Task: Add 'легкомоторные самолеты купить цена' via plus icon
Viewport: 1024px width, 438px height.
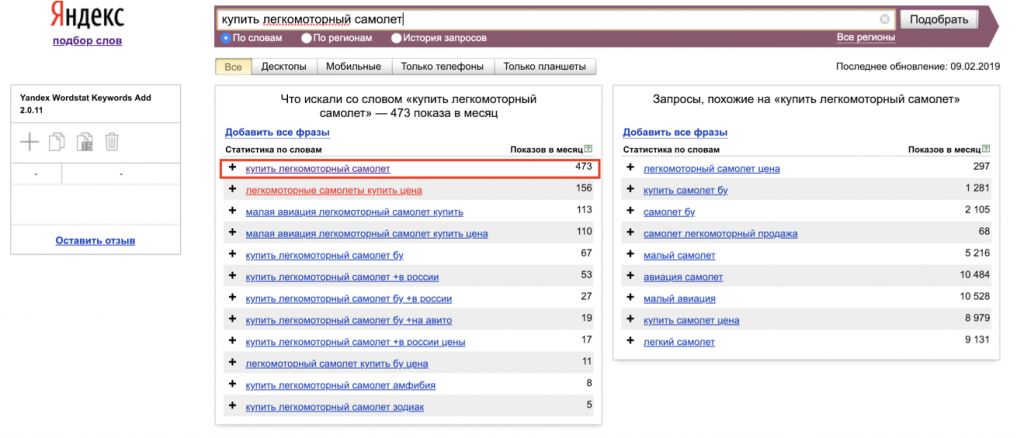Action: click(232, 189)
